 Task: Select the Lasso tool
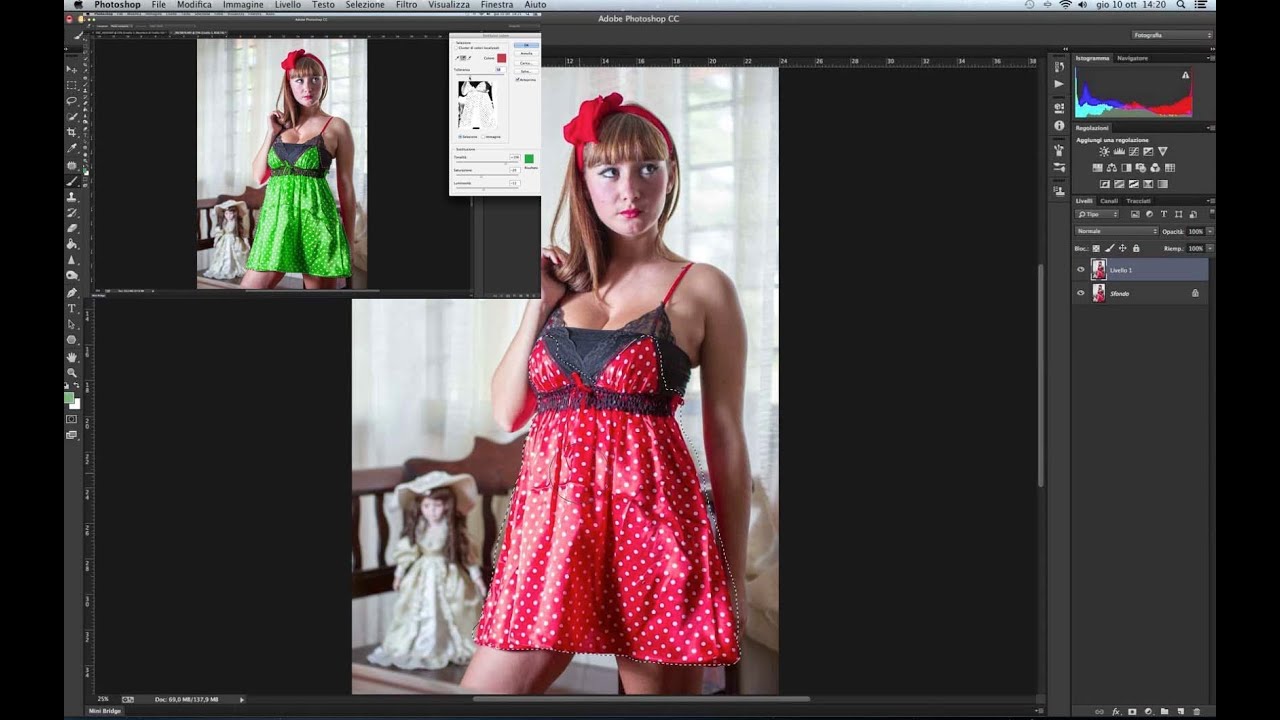[72, 101]
